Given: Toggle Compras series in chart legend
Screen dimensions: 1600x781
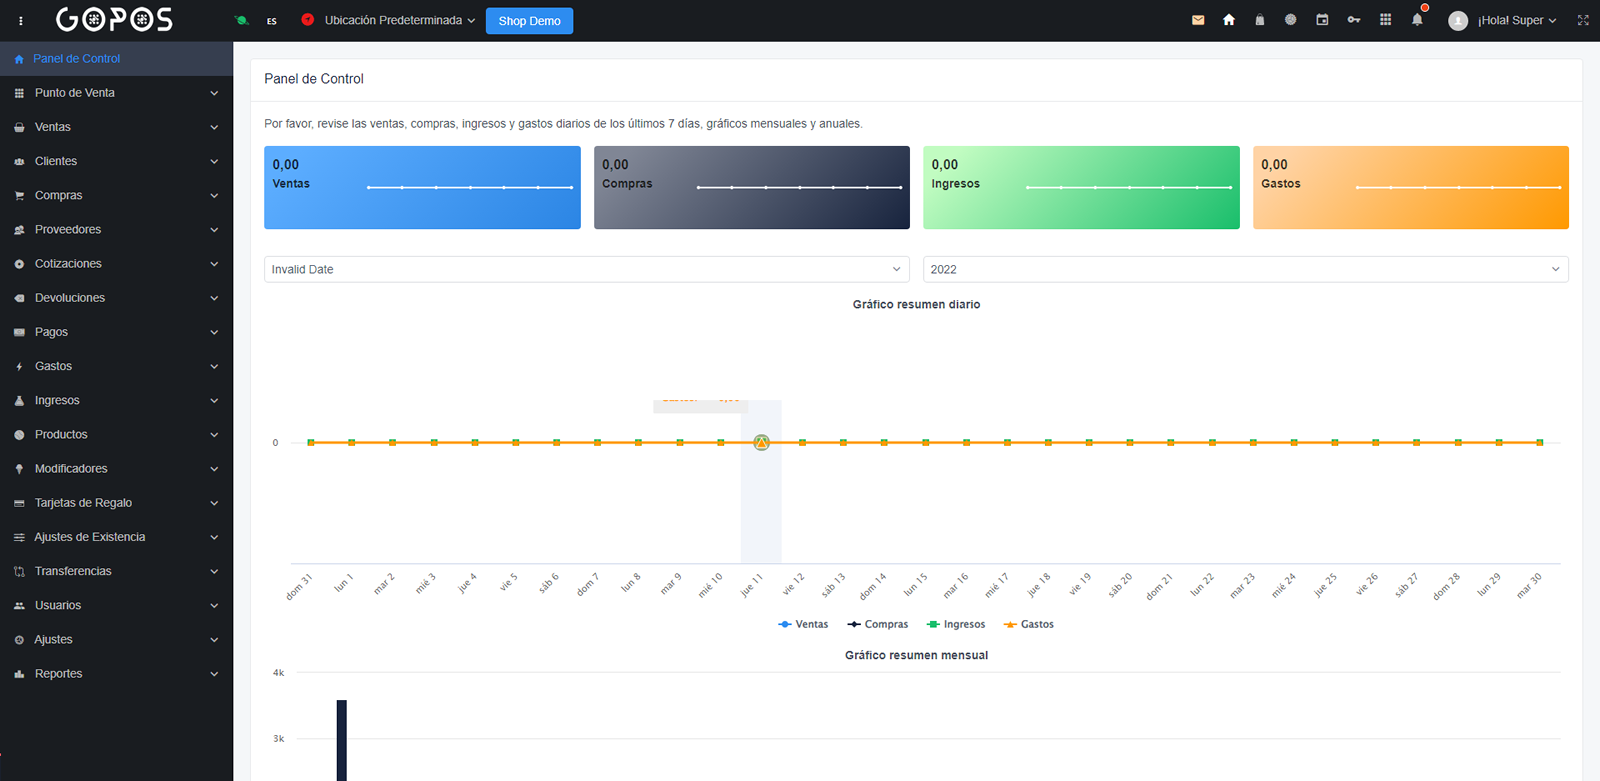Looking at the screenshot, I should (877, 624).
